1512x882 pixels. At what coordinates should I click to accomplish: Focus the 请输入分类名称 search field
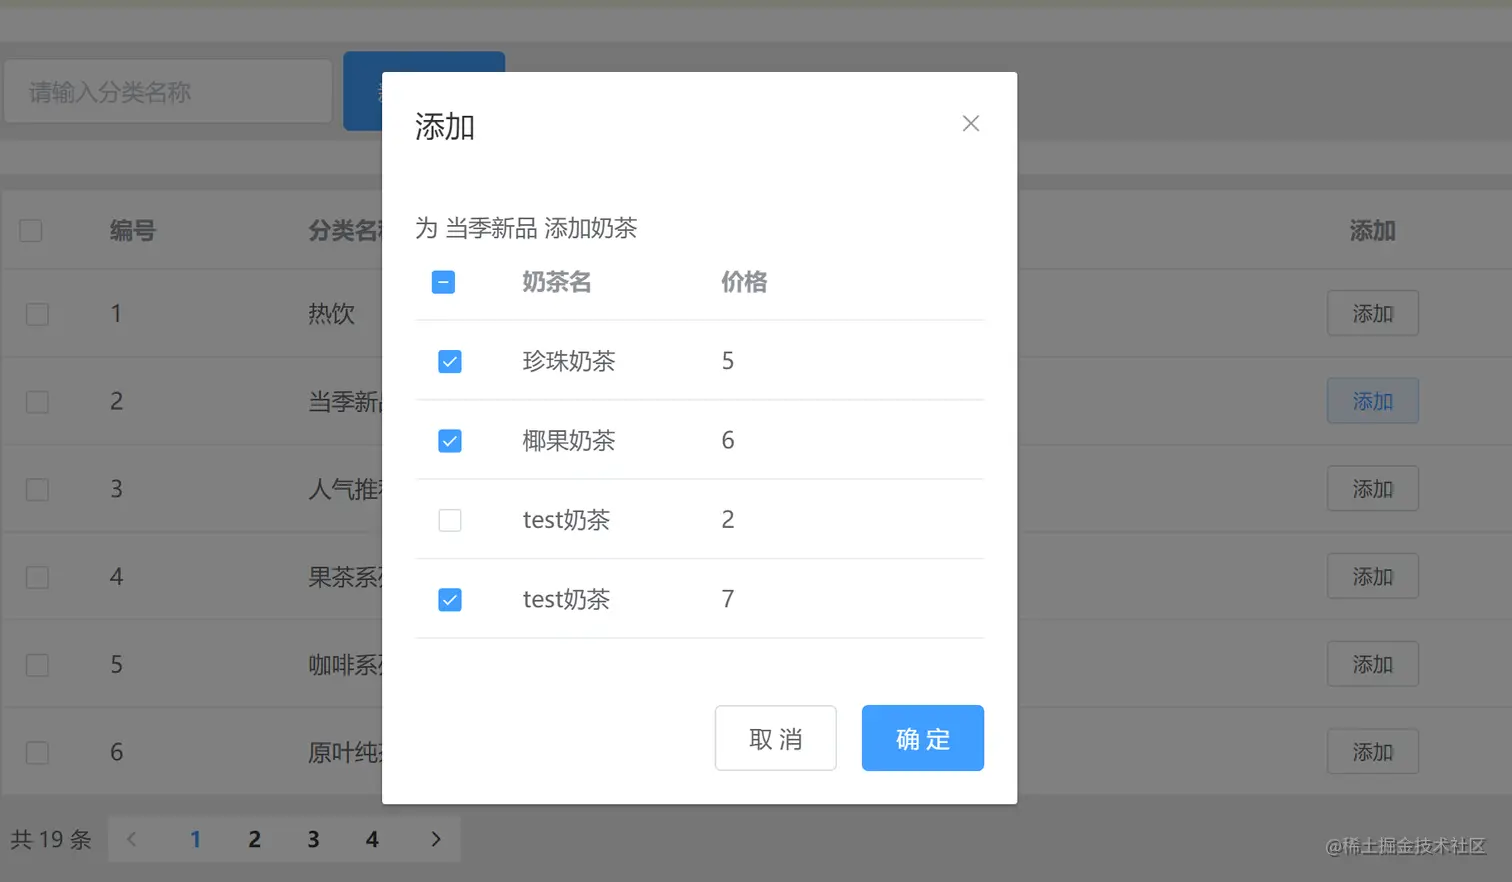click(x=168, y=91)
